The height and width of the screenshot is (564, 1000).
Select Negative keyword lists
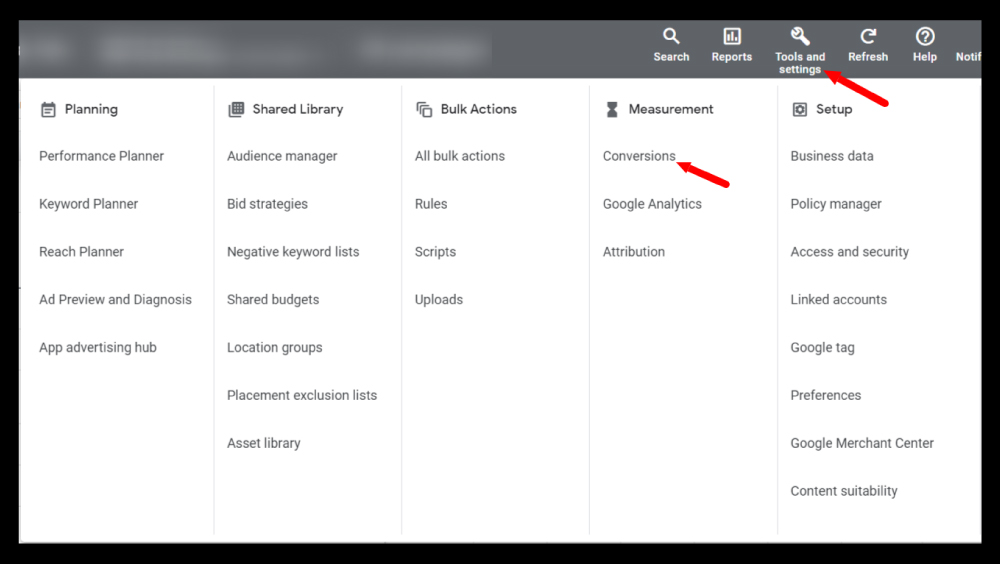(x=293, y=252)
